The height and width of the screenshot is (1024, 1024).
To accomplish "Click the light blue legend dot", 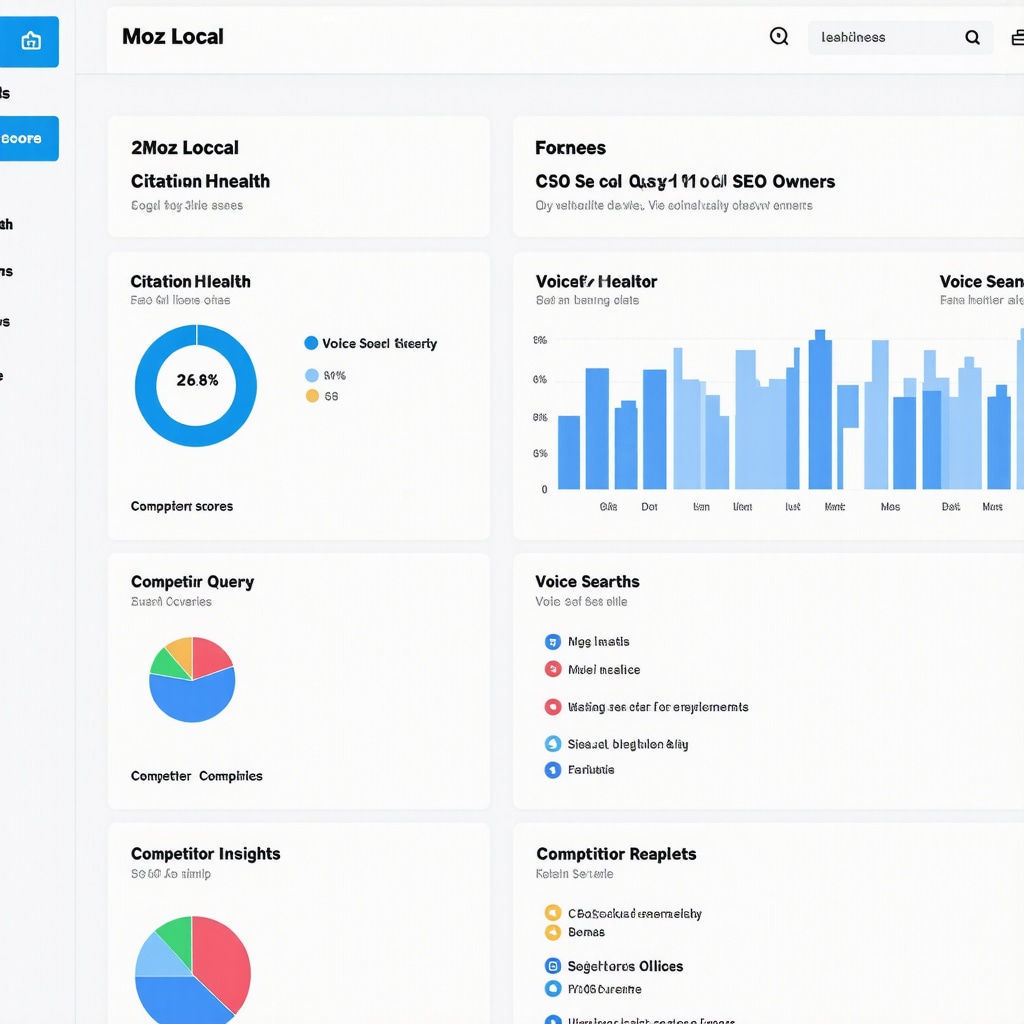I will click(x=312, y=375).
